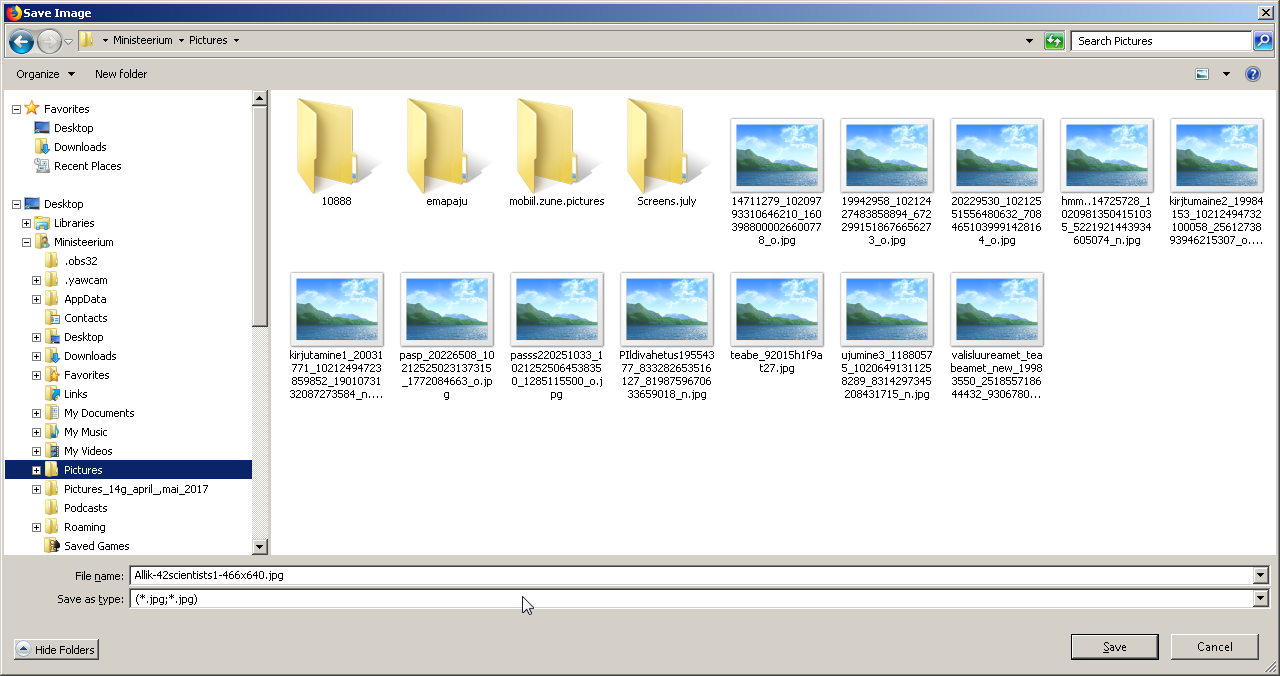1280x676 pixels.
Task: Select pasp_20226508 image thumbnail
Action: click(x=447, y=309)
